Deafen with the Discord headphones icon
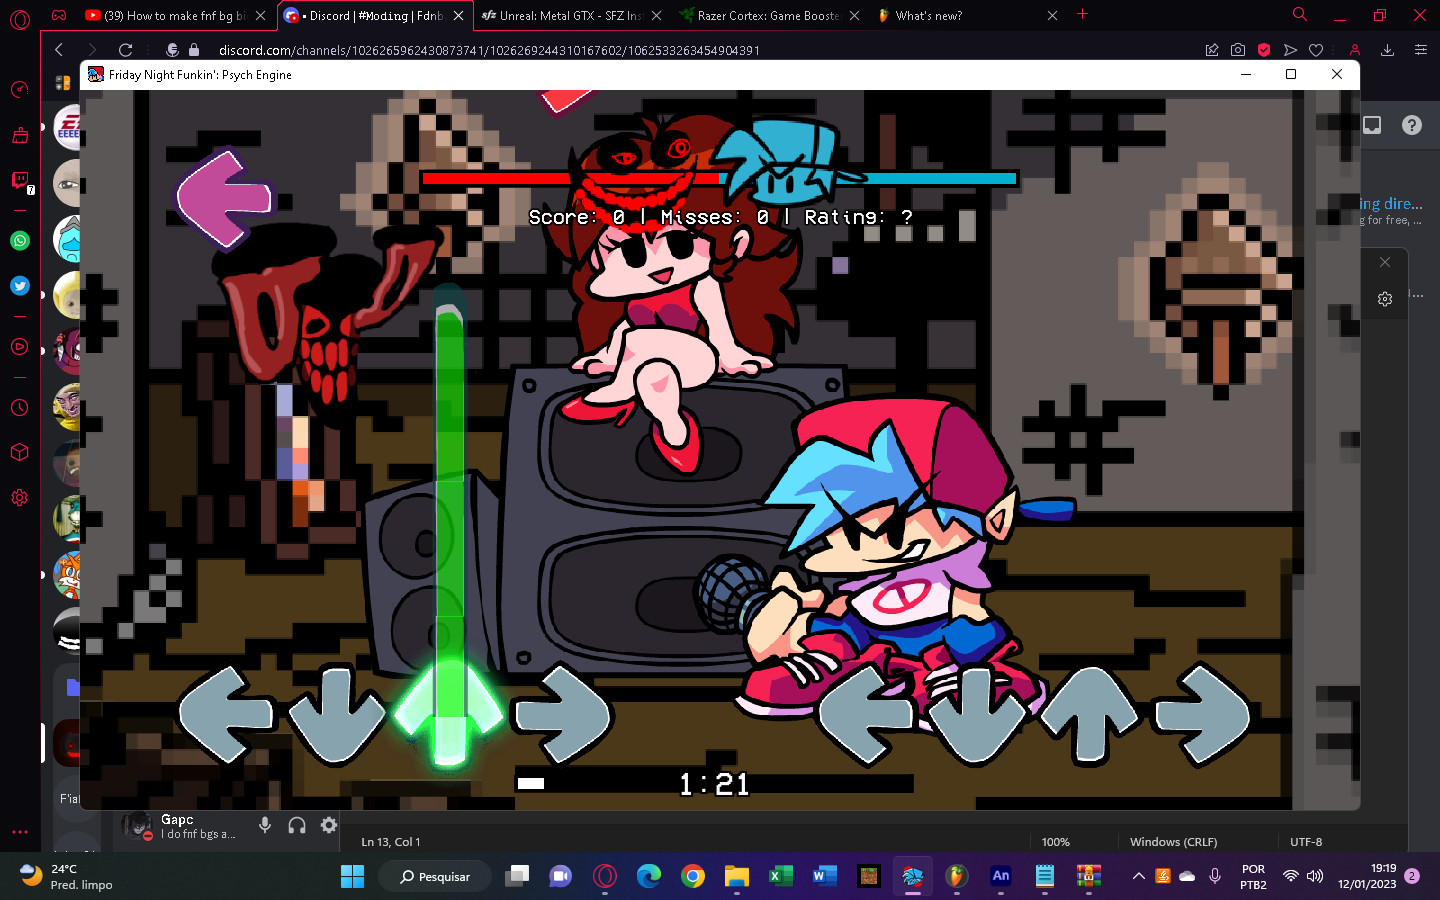This screenshot has width=1440, height=900. point(297,825)
